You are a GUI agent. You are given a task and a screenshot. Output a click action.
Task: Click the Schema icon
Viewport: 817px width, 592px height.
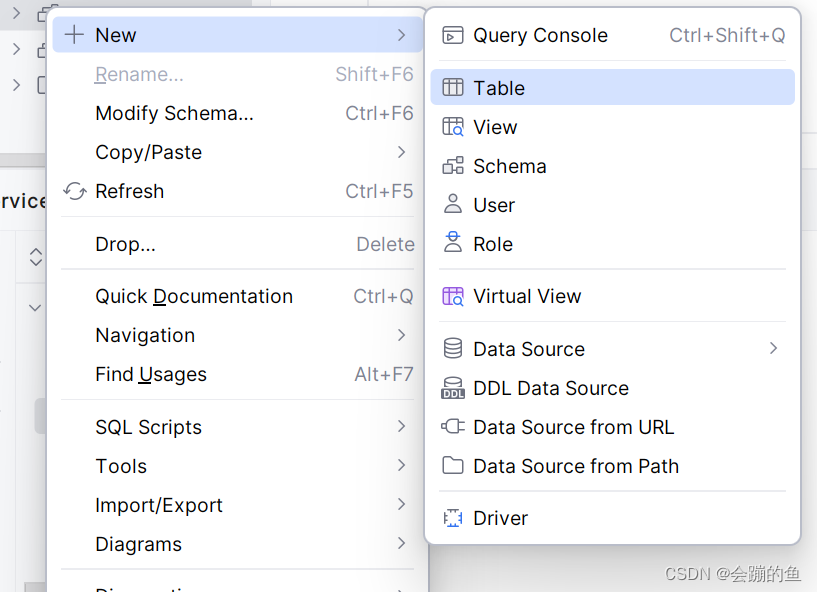(x=453, y=166)
